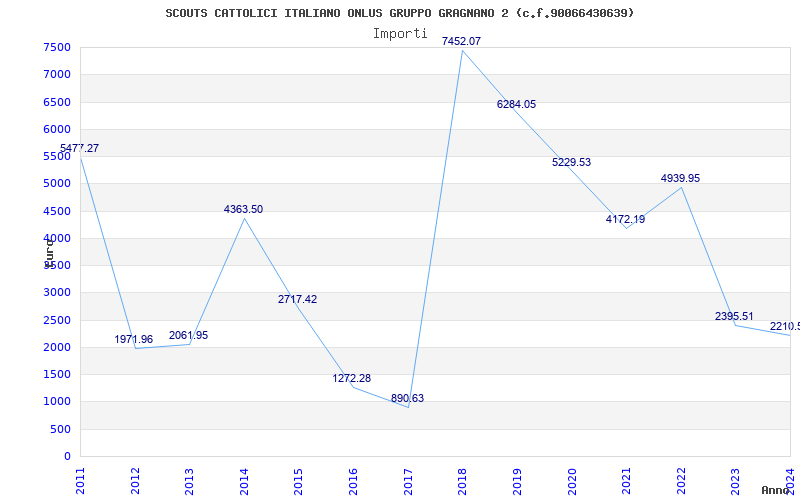Select the 4500 y-axis value
The height and width of the screenshot is (500, 800).
[x=57, y=211]
